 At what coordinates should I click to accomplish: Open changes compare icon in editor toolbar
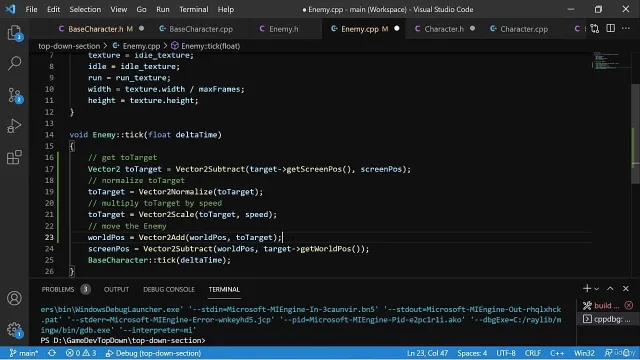(x=595, y=29)
